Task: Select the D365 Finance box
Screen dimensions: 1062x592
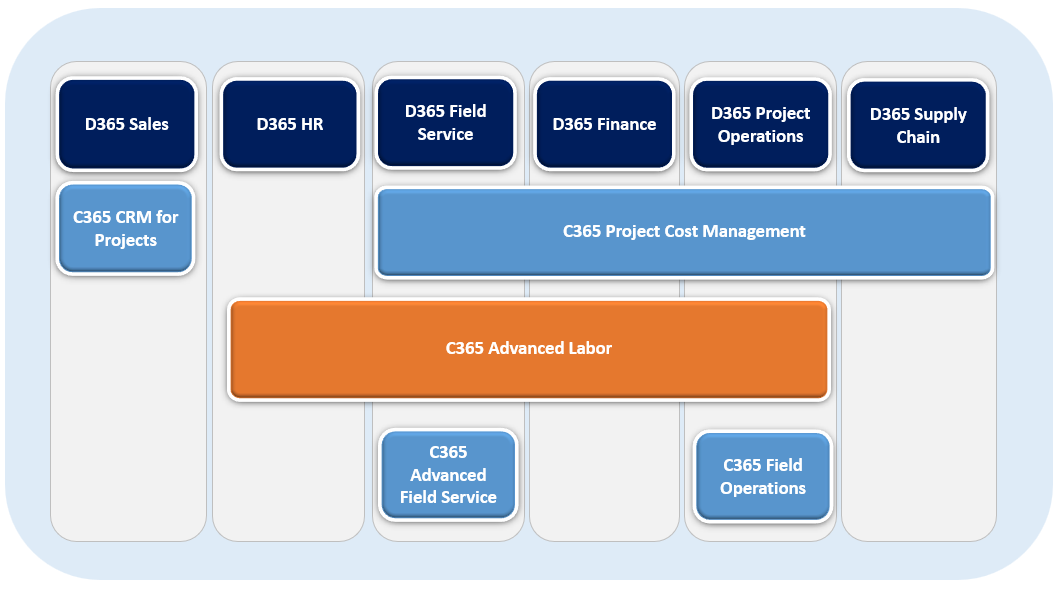Action: coord(604,125)
